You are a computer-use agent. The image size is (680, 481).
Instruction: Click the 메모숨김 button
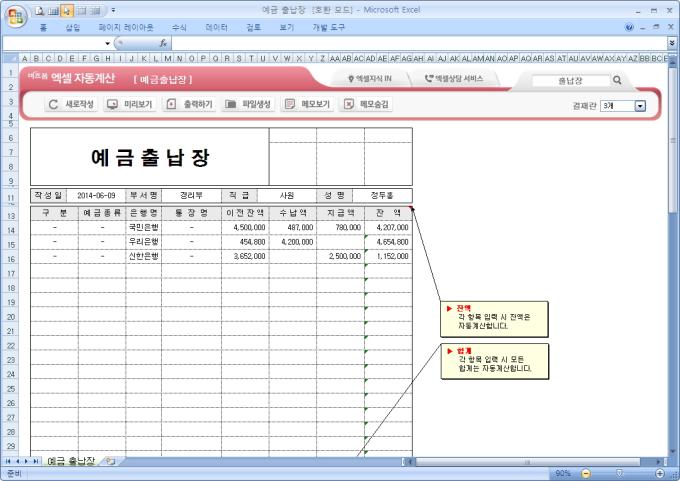click(366, 104)
